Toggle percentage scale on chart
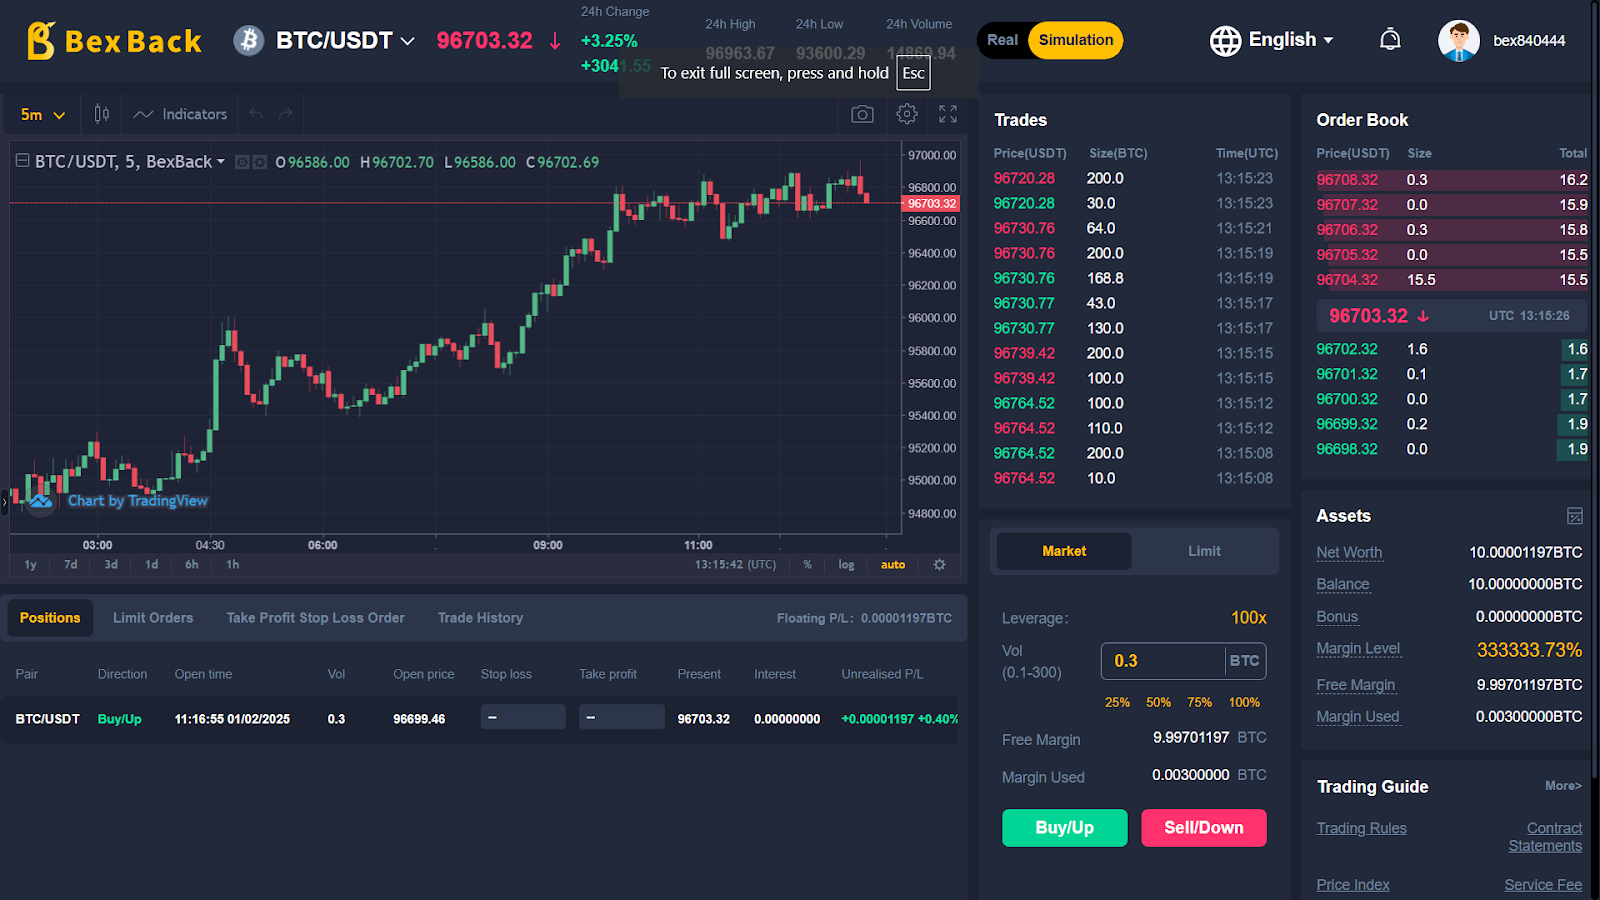Viewport: 1600px width, 900px height. [808, 565]
